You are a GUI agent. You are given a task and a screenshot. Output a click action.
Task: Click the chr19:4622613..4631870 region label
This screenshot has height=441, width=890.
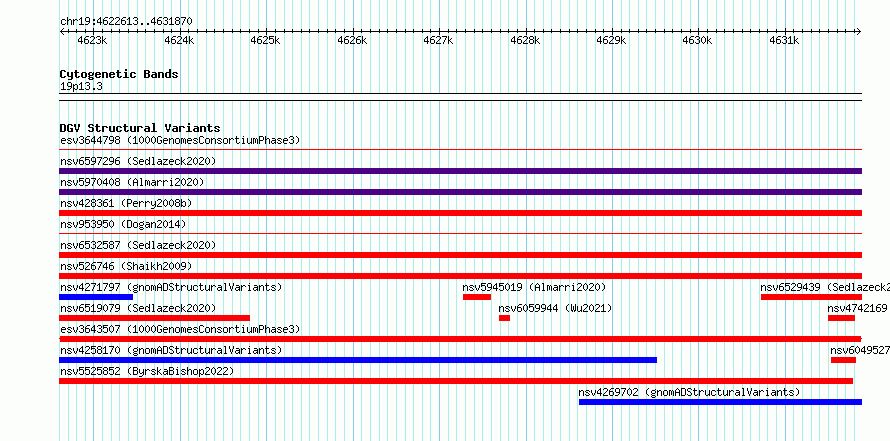click(126, 22)
